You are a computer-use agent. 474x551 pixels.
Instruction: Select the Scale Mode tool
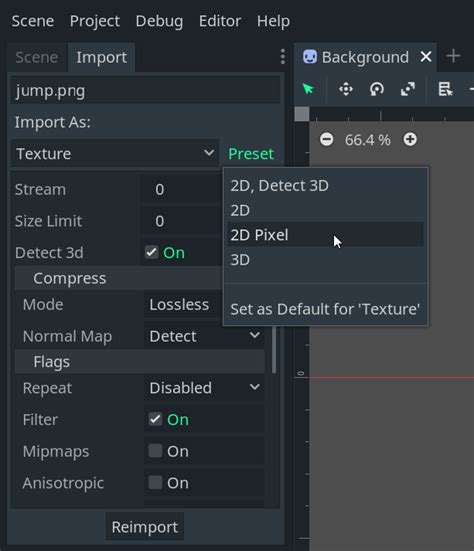click(408, 89)
